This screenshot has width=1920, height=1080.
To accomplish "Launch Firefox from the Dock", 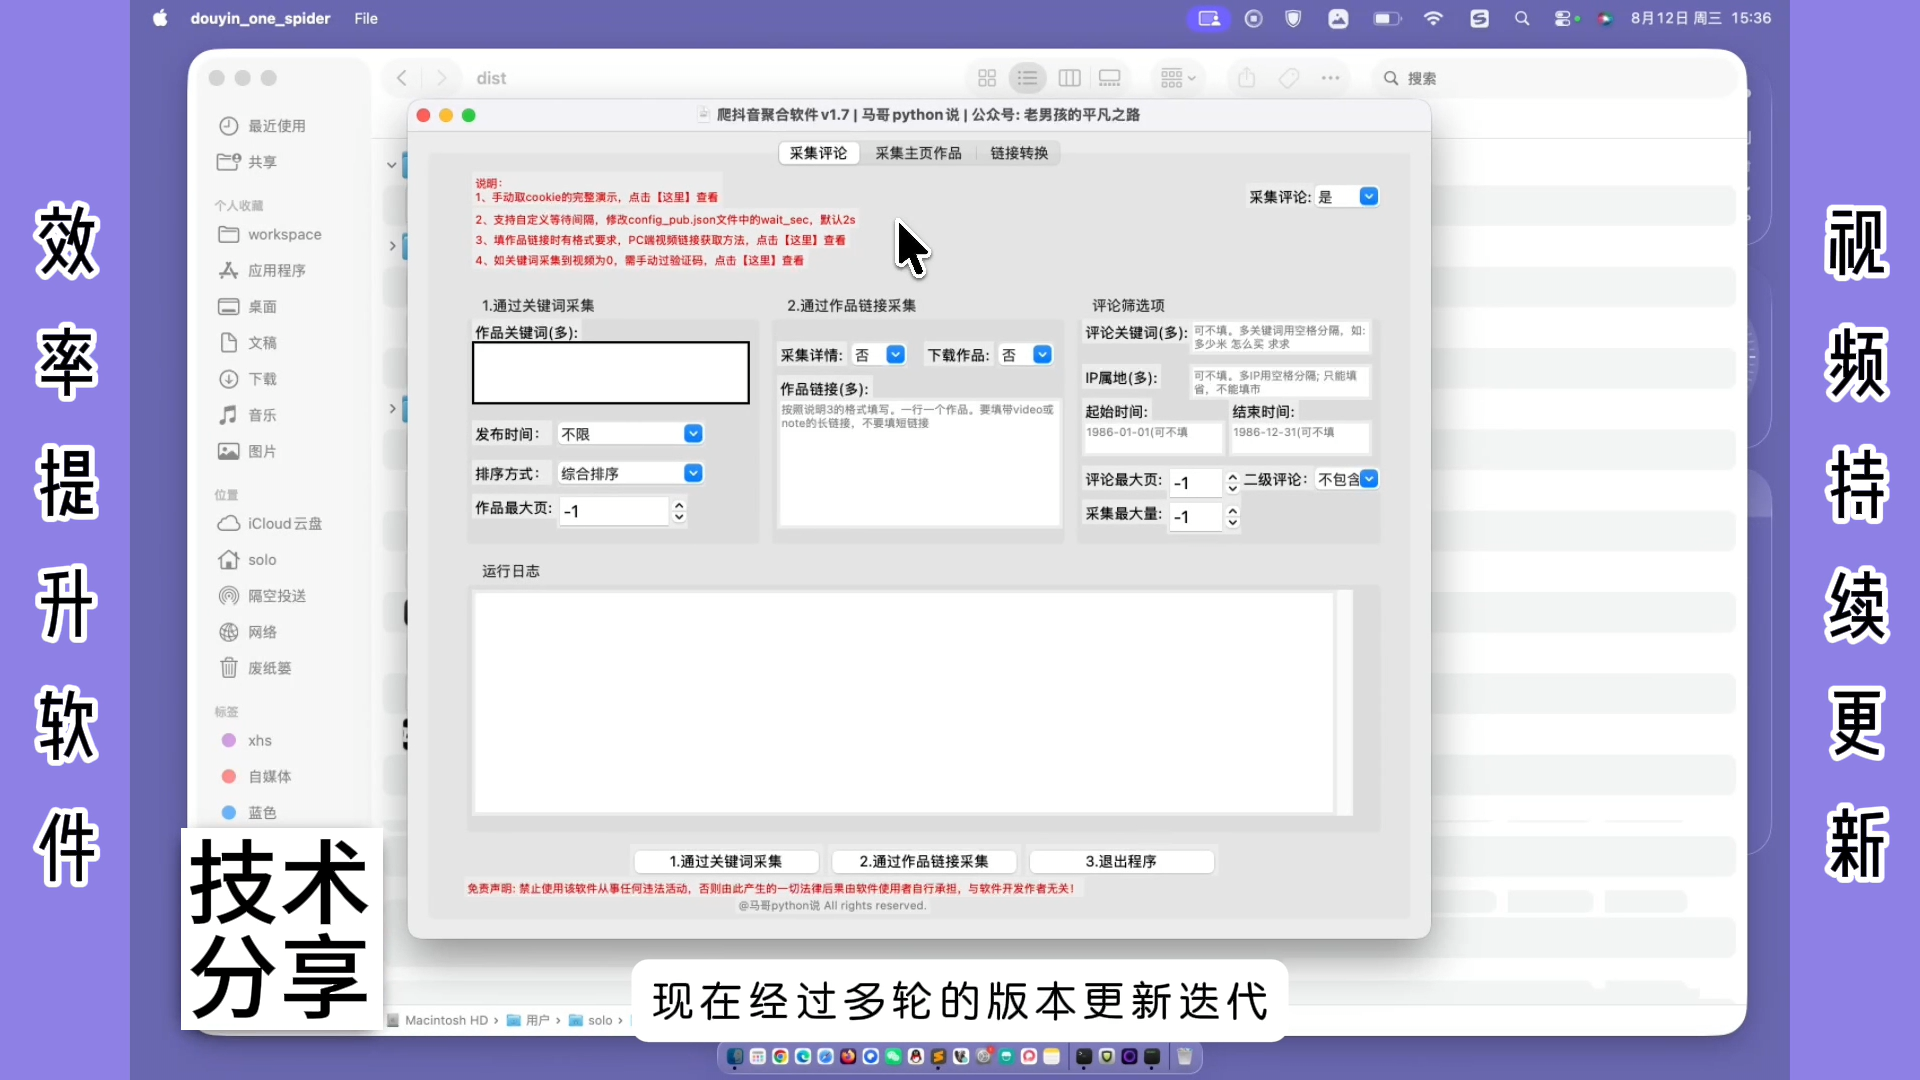I will click(848, 1057).
